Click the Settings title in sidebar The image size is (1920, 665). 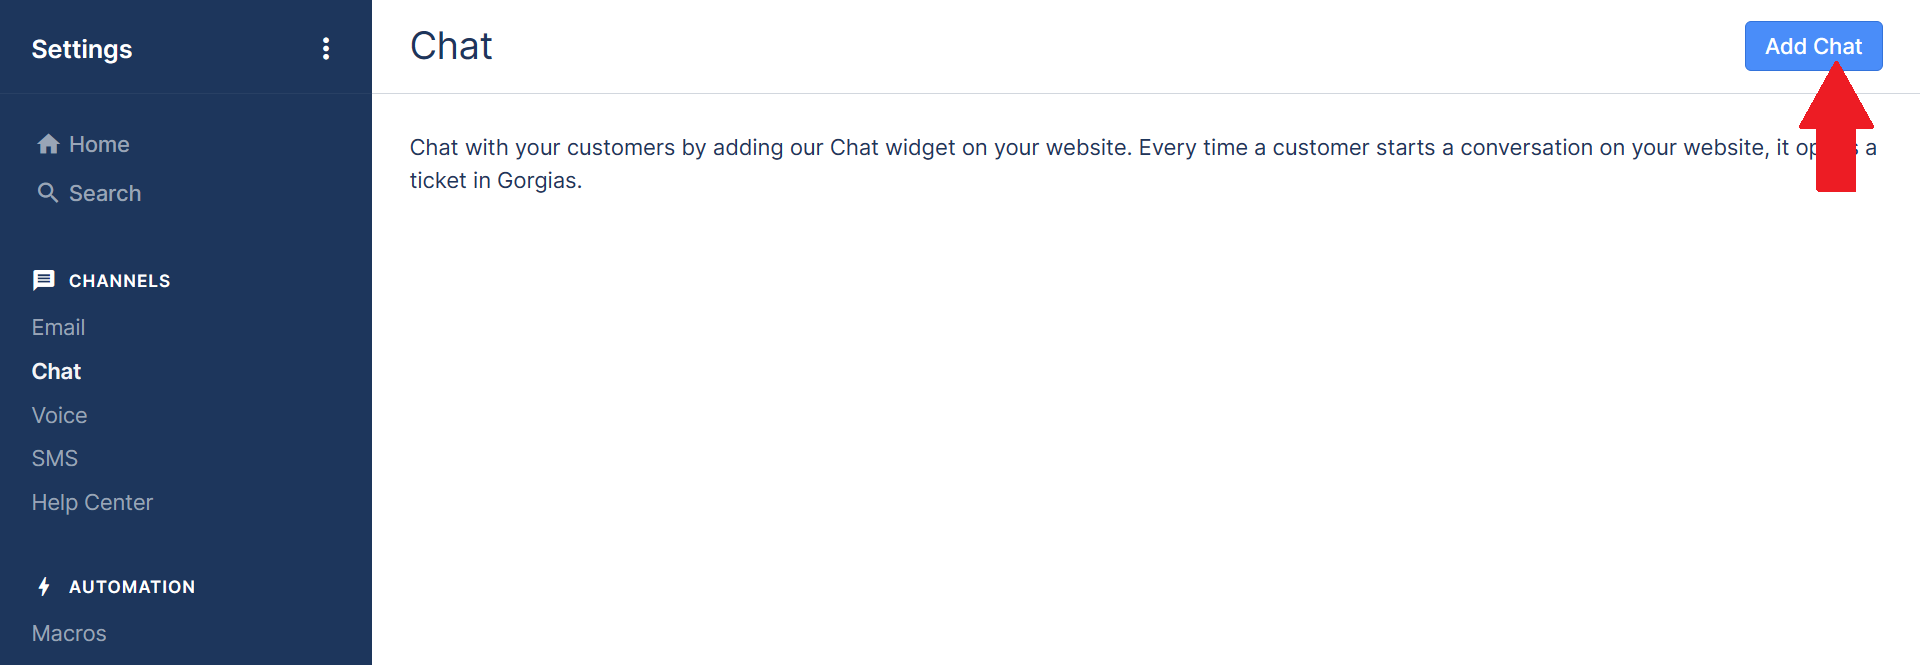point(82,49)
